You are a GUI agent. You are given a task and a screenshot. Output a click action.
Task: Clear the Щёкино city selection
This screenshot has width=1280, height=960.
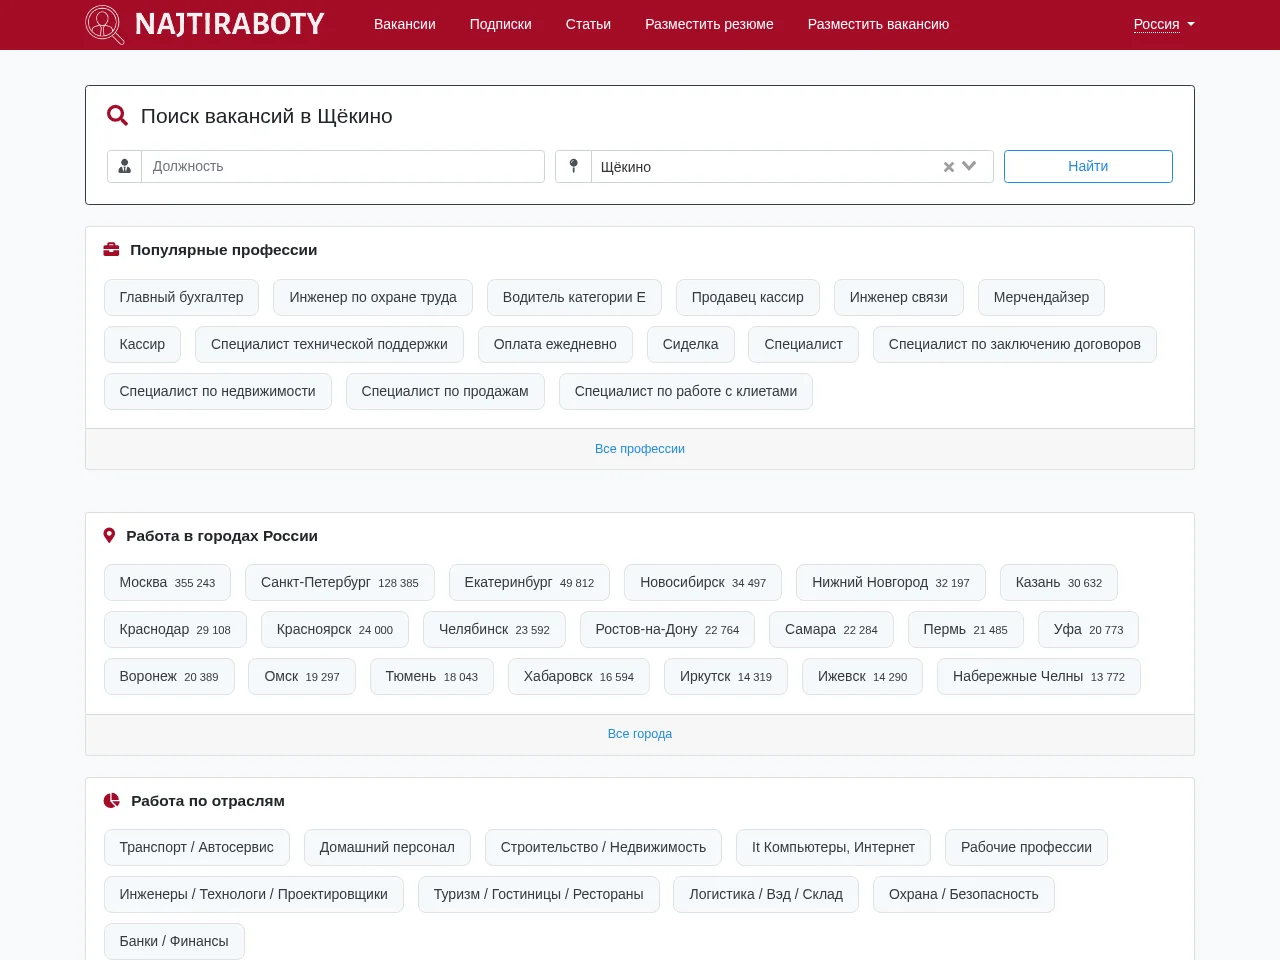coord(949,167)
